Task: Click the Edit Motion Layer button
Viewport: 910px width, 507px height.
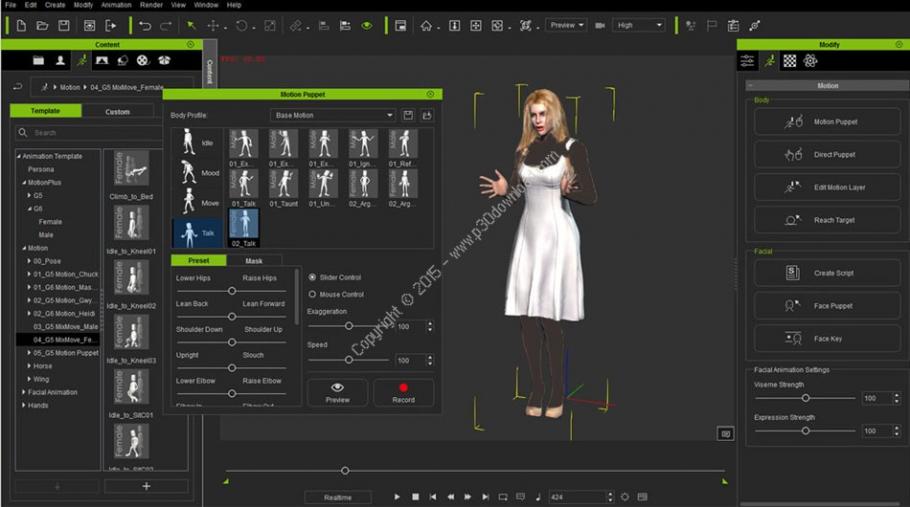Action: pyautogui.click(x=828, y=187)
